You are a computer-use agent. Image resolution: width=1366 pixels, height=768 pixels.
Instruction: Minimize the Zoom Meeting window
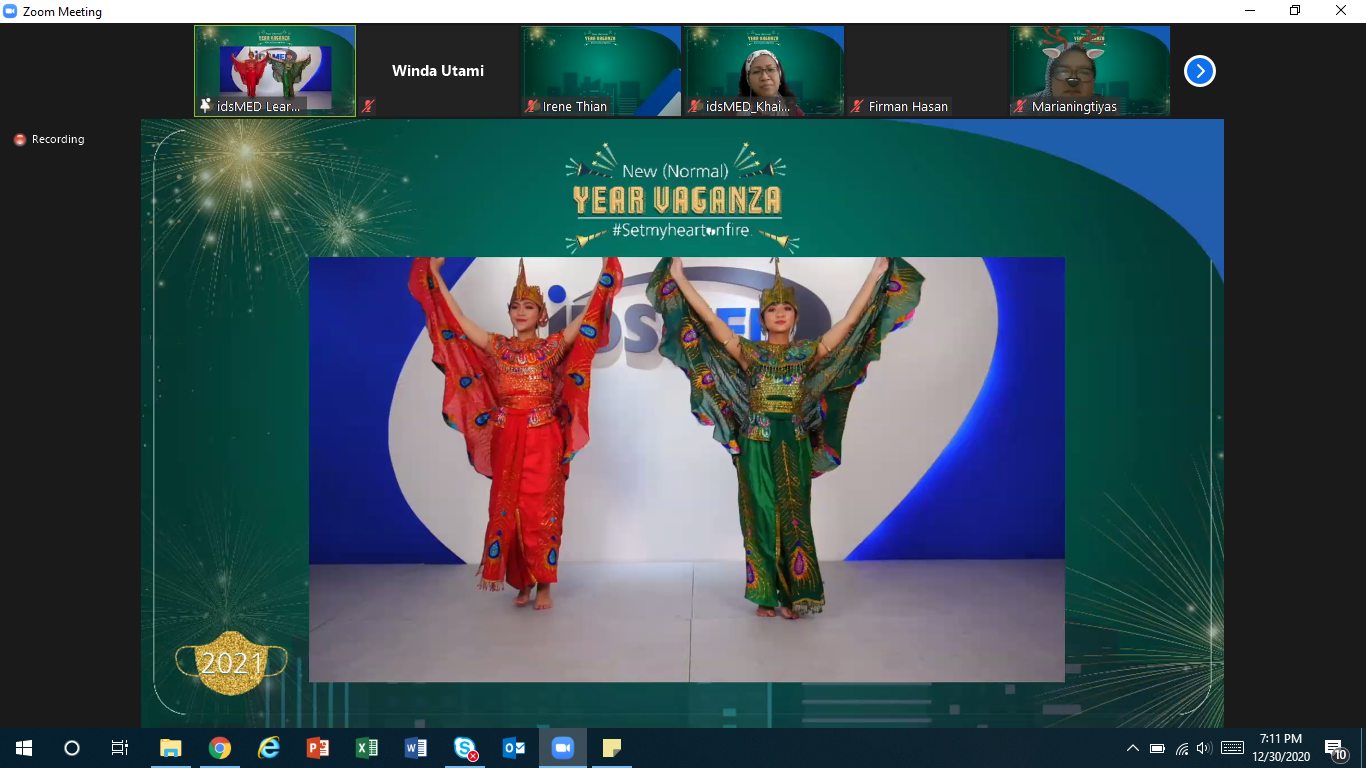[1250, 11]
